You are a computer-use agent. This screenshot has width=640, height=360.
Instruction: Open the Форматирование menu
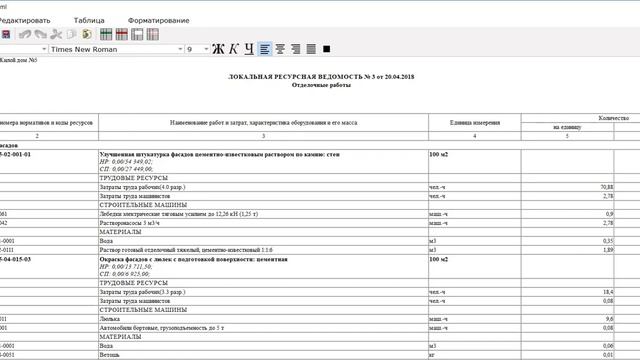158,20
